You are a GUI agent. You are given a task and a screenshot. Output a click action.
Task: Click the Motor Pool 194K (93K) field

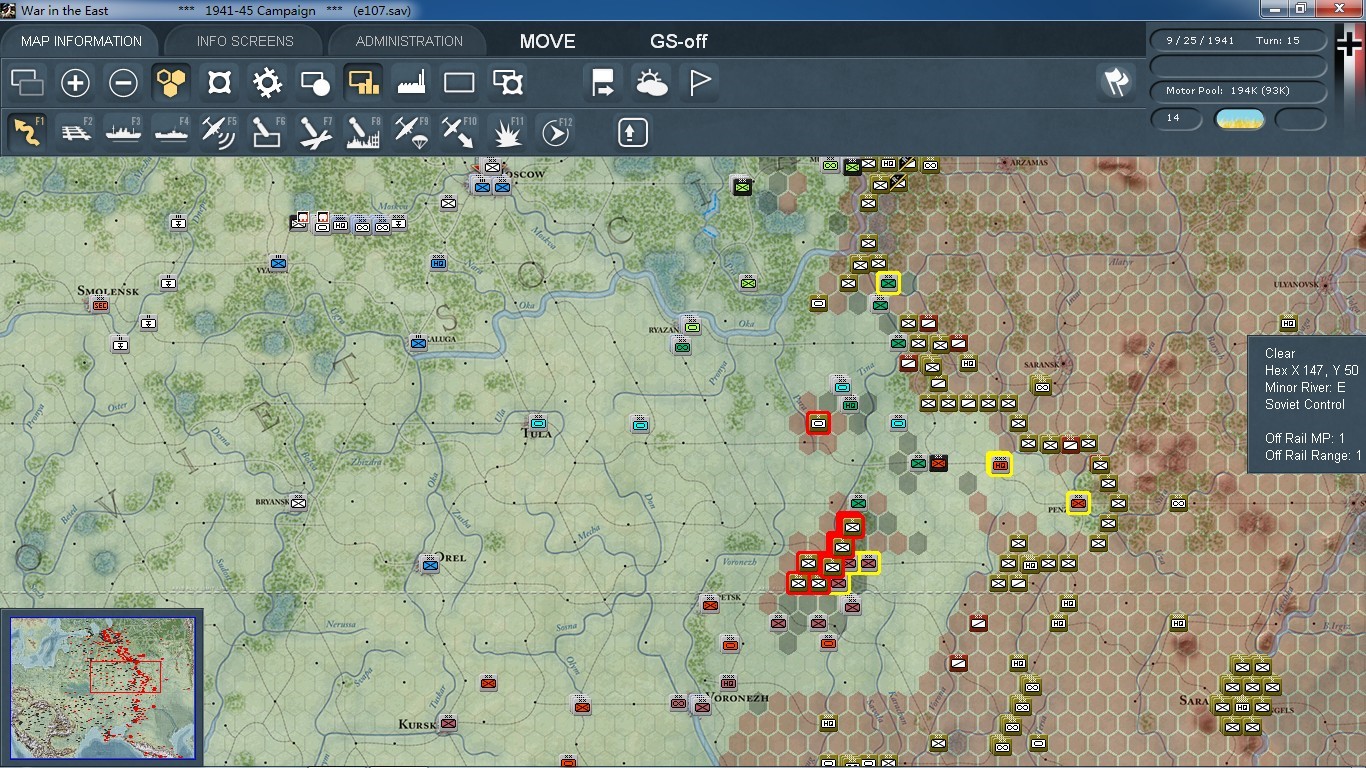[1238, 91]
